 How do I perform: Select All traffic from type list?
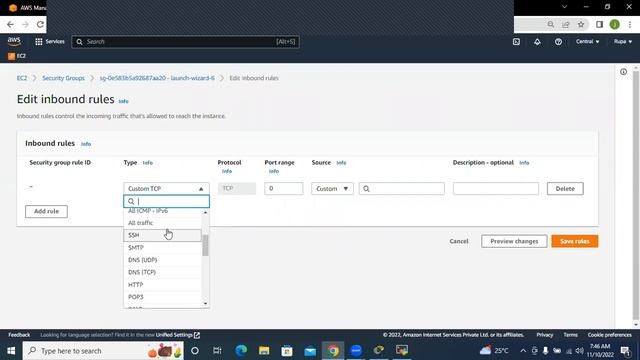[162, 223]
